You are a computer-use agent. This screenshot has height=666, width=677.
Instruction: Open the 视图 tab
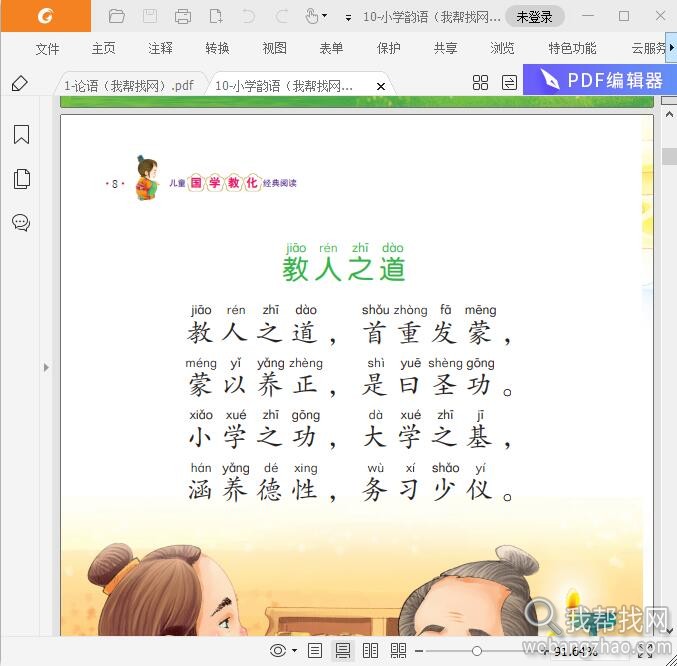point(275,48)
